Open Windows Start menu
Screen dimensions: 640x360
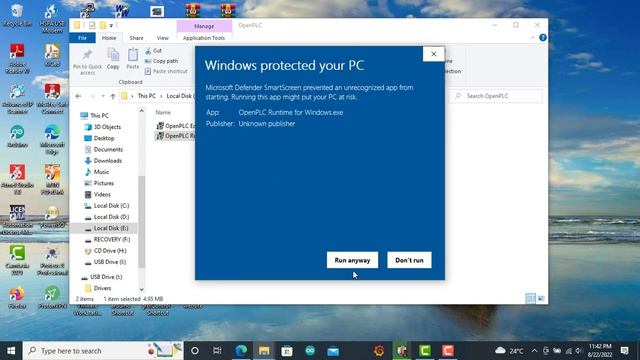coord(11,351)
